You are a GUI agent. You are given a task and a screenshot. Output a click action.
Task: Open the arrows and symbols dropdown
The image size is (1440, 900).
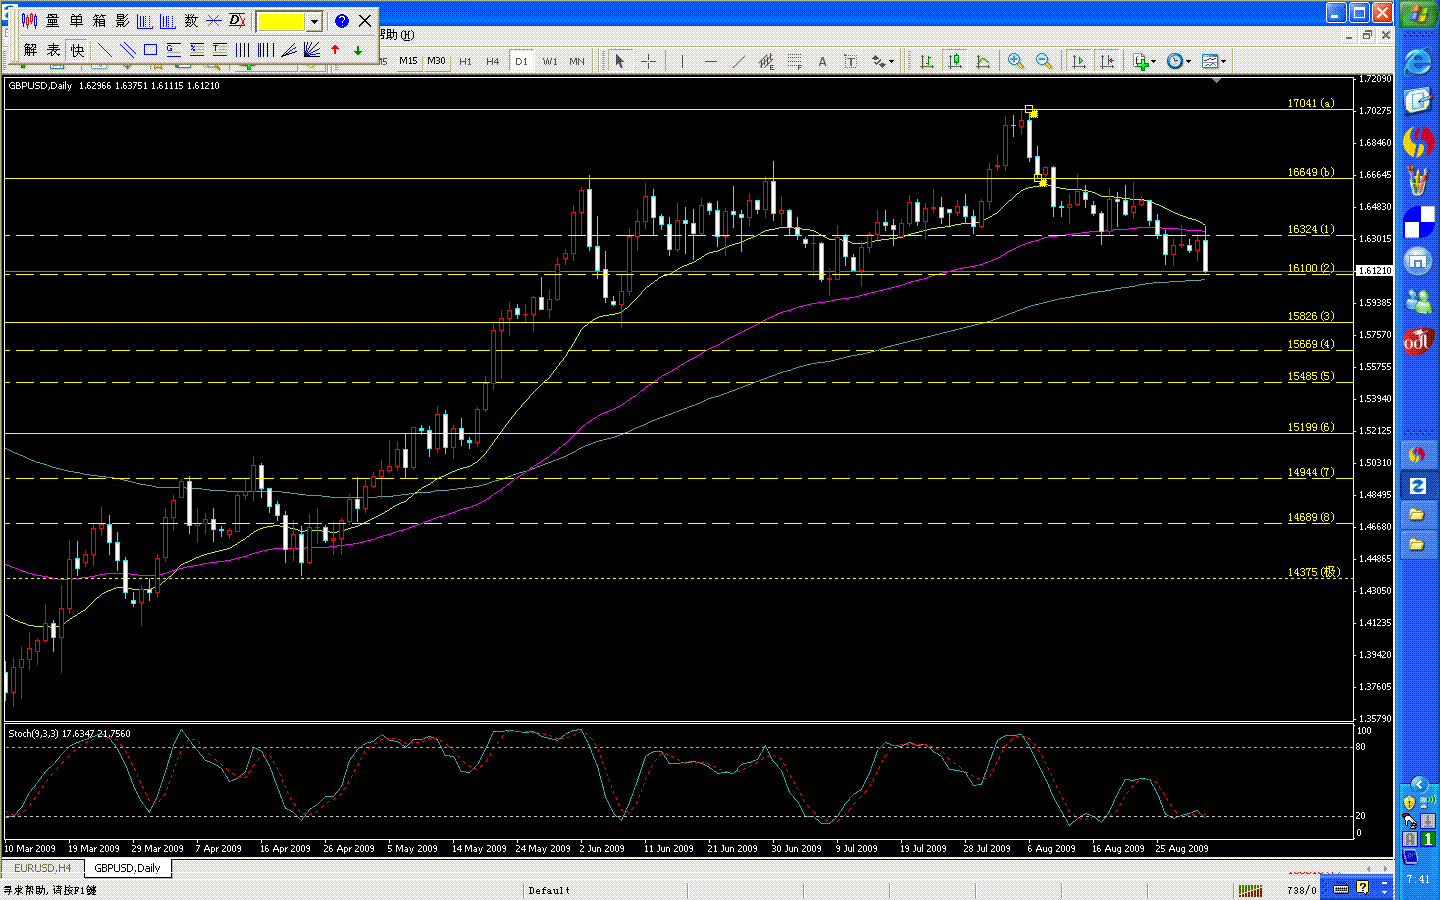tap(882, 61)
